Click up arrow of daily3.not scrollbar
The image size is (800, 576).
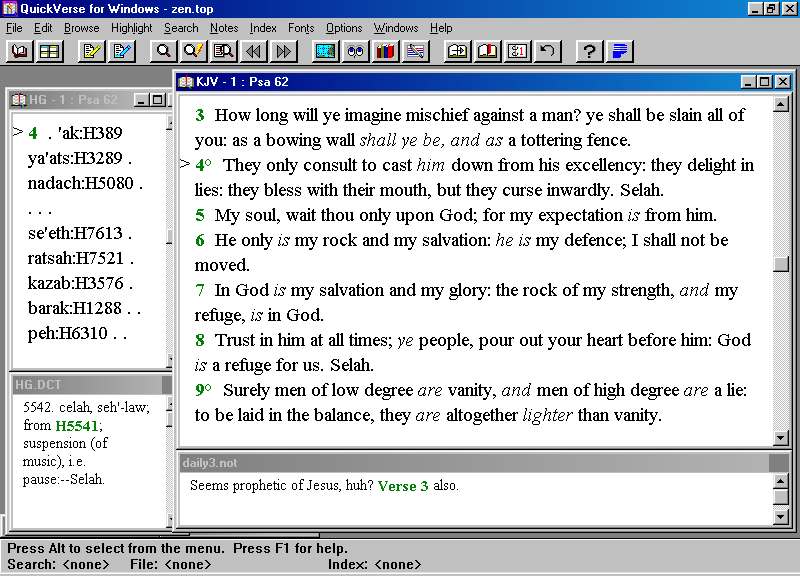[x=781, y=481]
